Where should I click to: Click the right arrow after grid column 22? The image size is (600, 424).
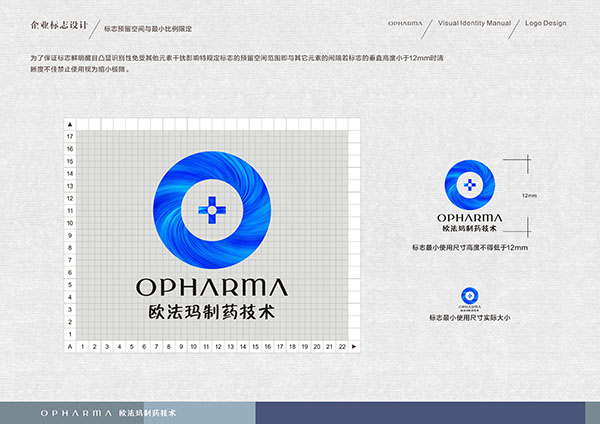click(354, 347)
